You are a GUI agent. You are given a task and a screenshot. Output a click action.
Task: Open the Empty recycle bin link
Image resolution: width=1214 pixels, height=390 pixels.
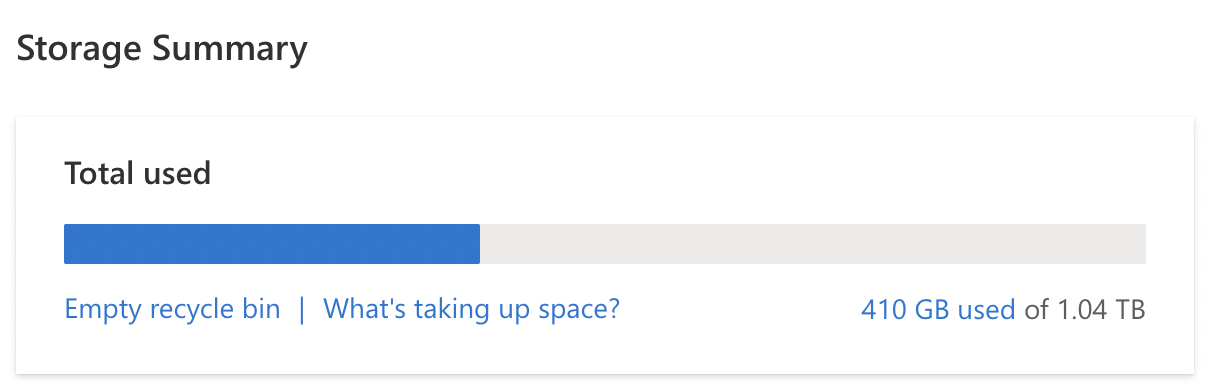tap(172, 309)
